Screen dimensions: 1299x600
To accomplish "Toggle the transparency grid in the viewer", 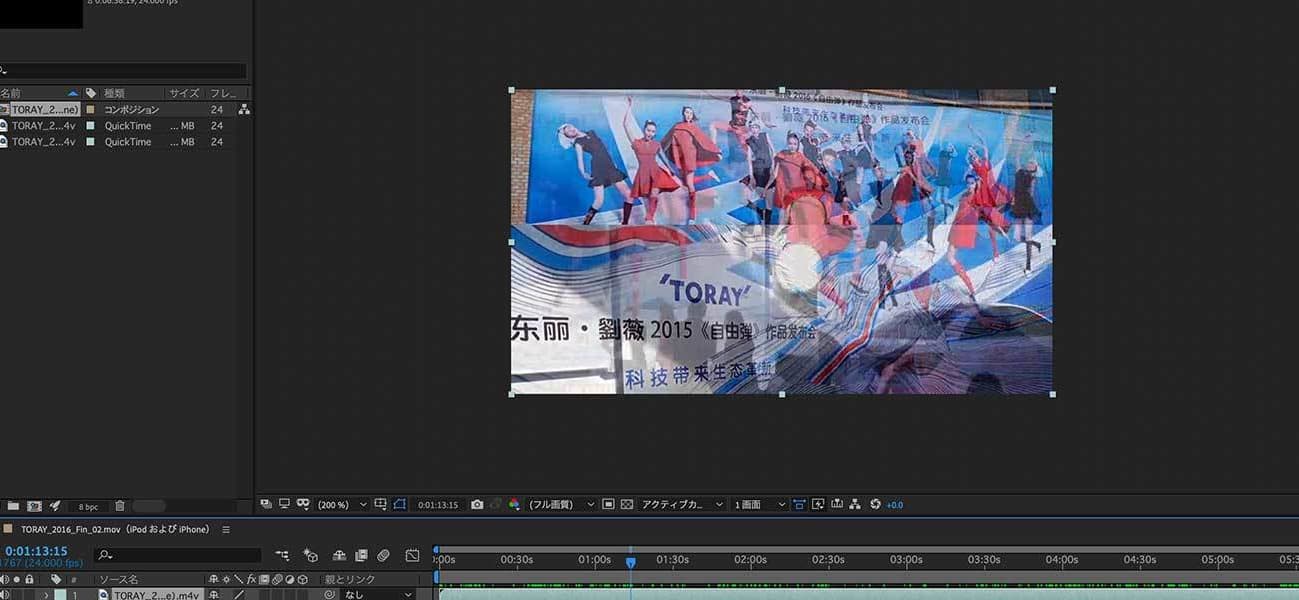I will pyautogui.click(x=627, y=505).
